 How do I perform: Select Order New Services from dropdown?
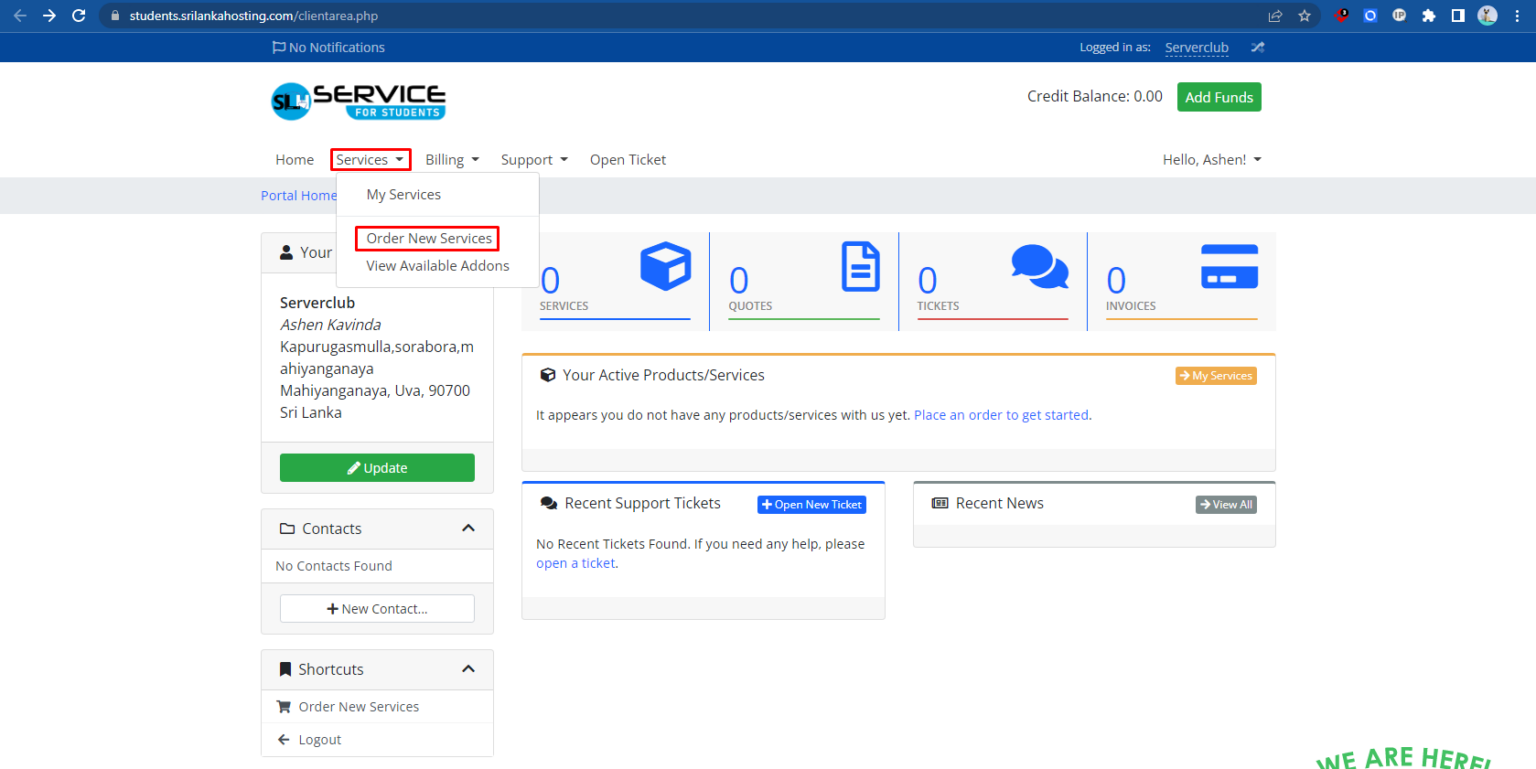pos(428,238)
